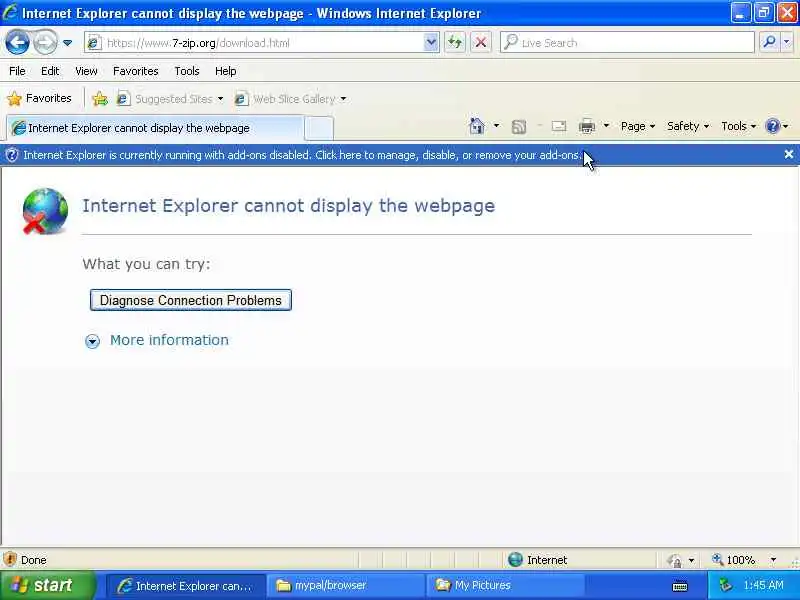The width and height of the screenshot is (800, 600).
Task: Click the RSS Feeds icon
Action: (x=518, y=127)
